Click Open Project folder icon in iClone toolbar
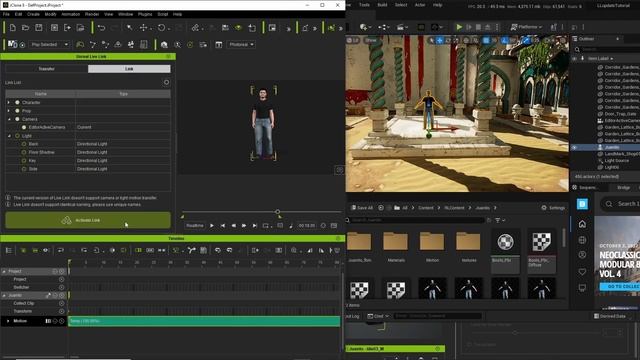640x360 pixels. coord(25,28)
